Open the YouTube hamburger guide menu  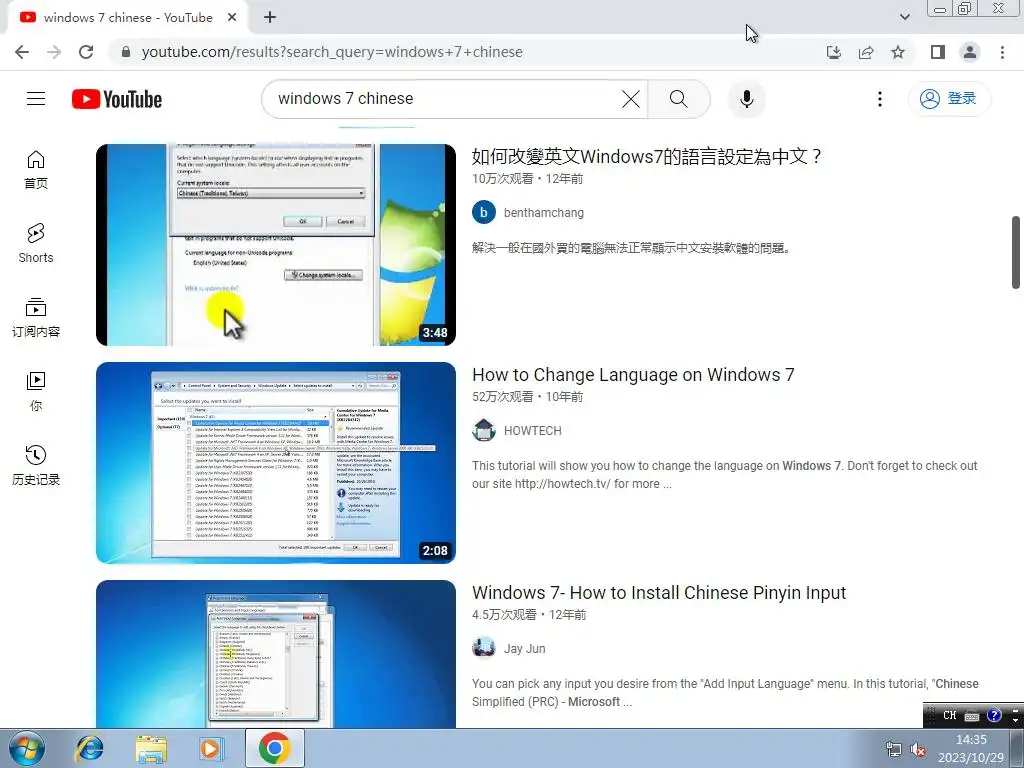point(36,99)
